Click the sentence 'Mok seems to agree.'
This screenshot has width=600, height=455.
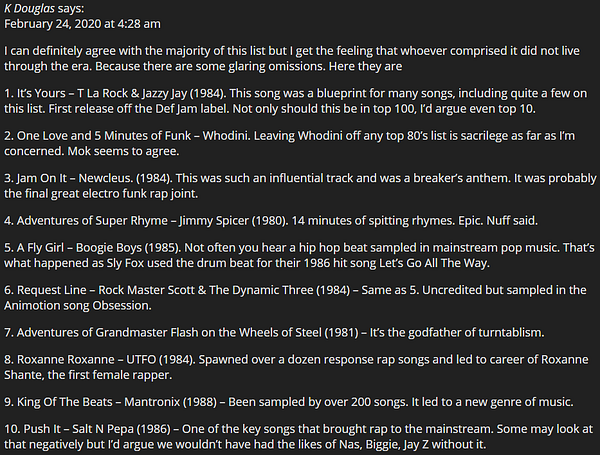pos(123,151)
